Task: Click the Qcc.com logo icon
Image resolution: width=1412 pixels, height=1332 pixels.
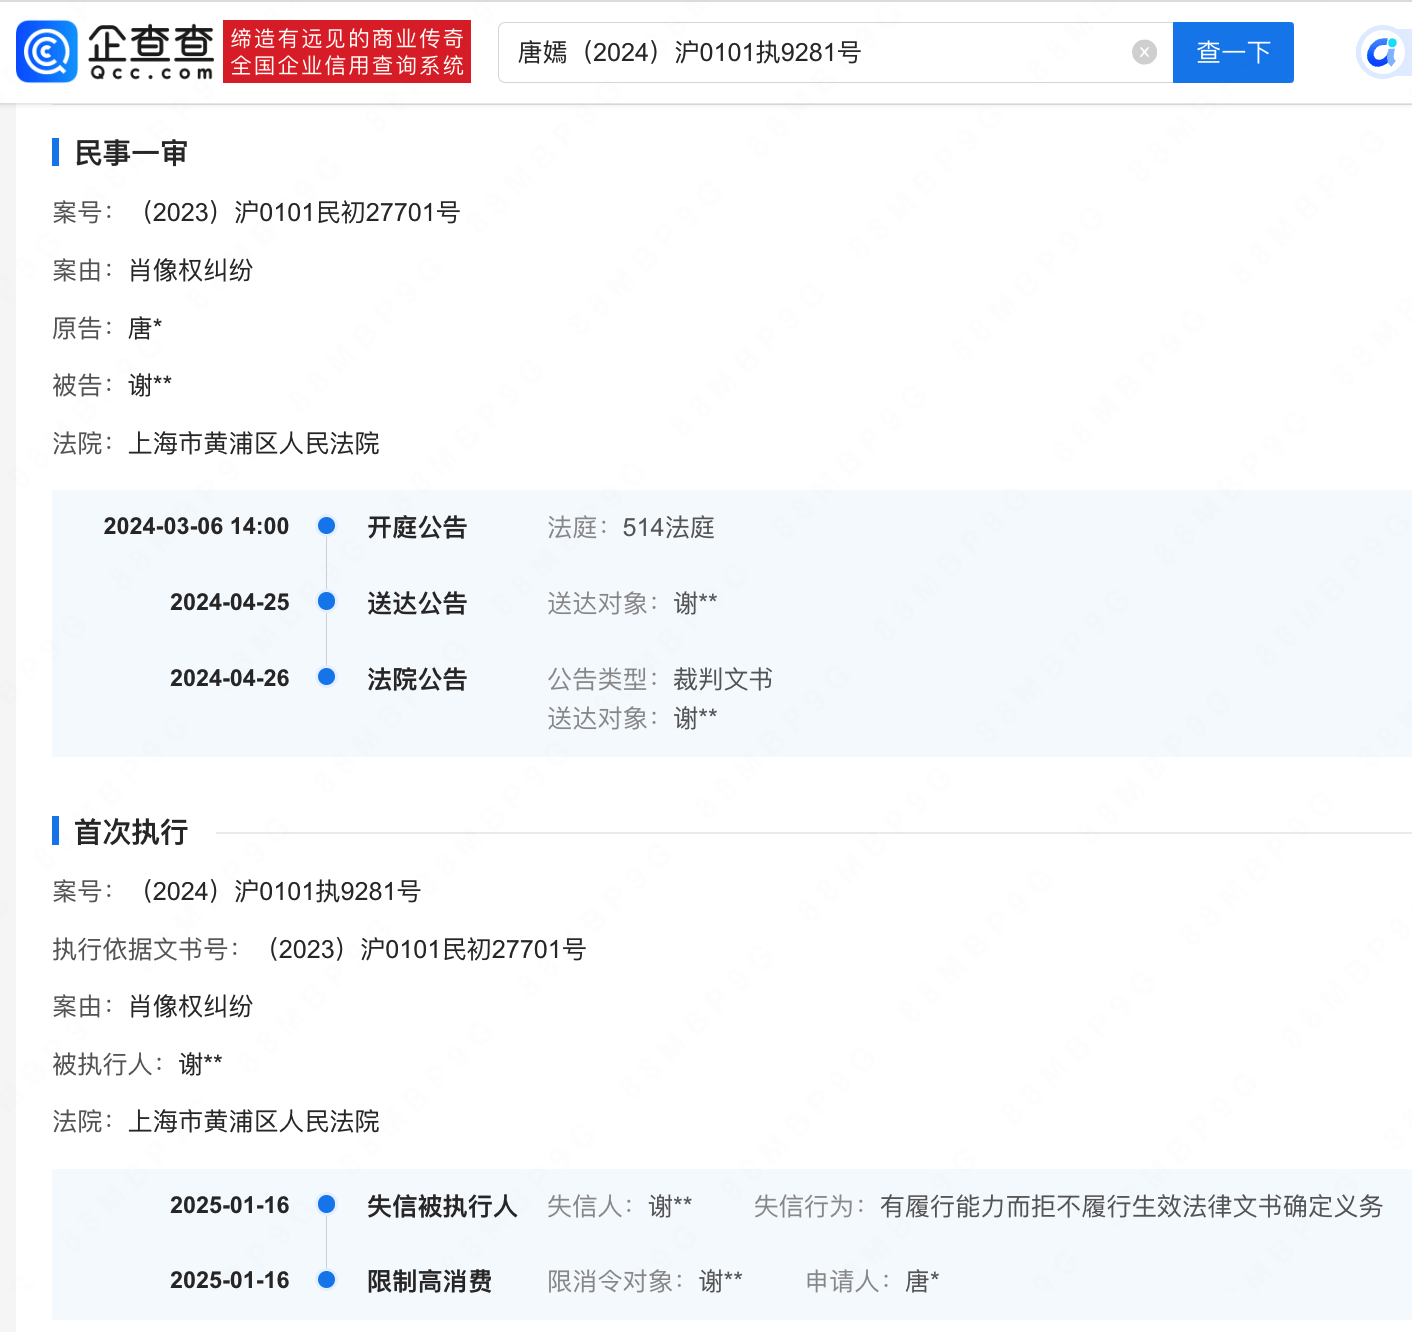Action: tap(47, 52)
